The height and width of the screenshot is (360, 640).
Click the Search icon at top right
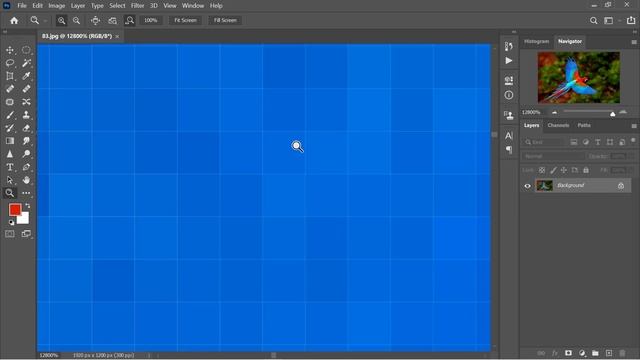tap(593, 20)
